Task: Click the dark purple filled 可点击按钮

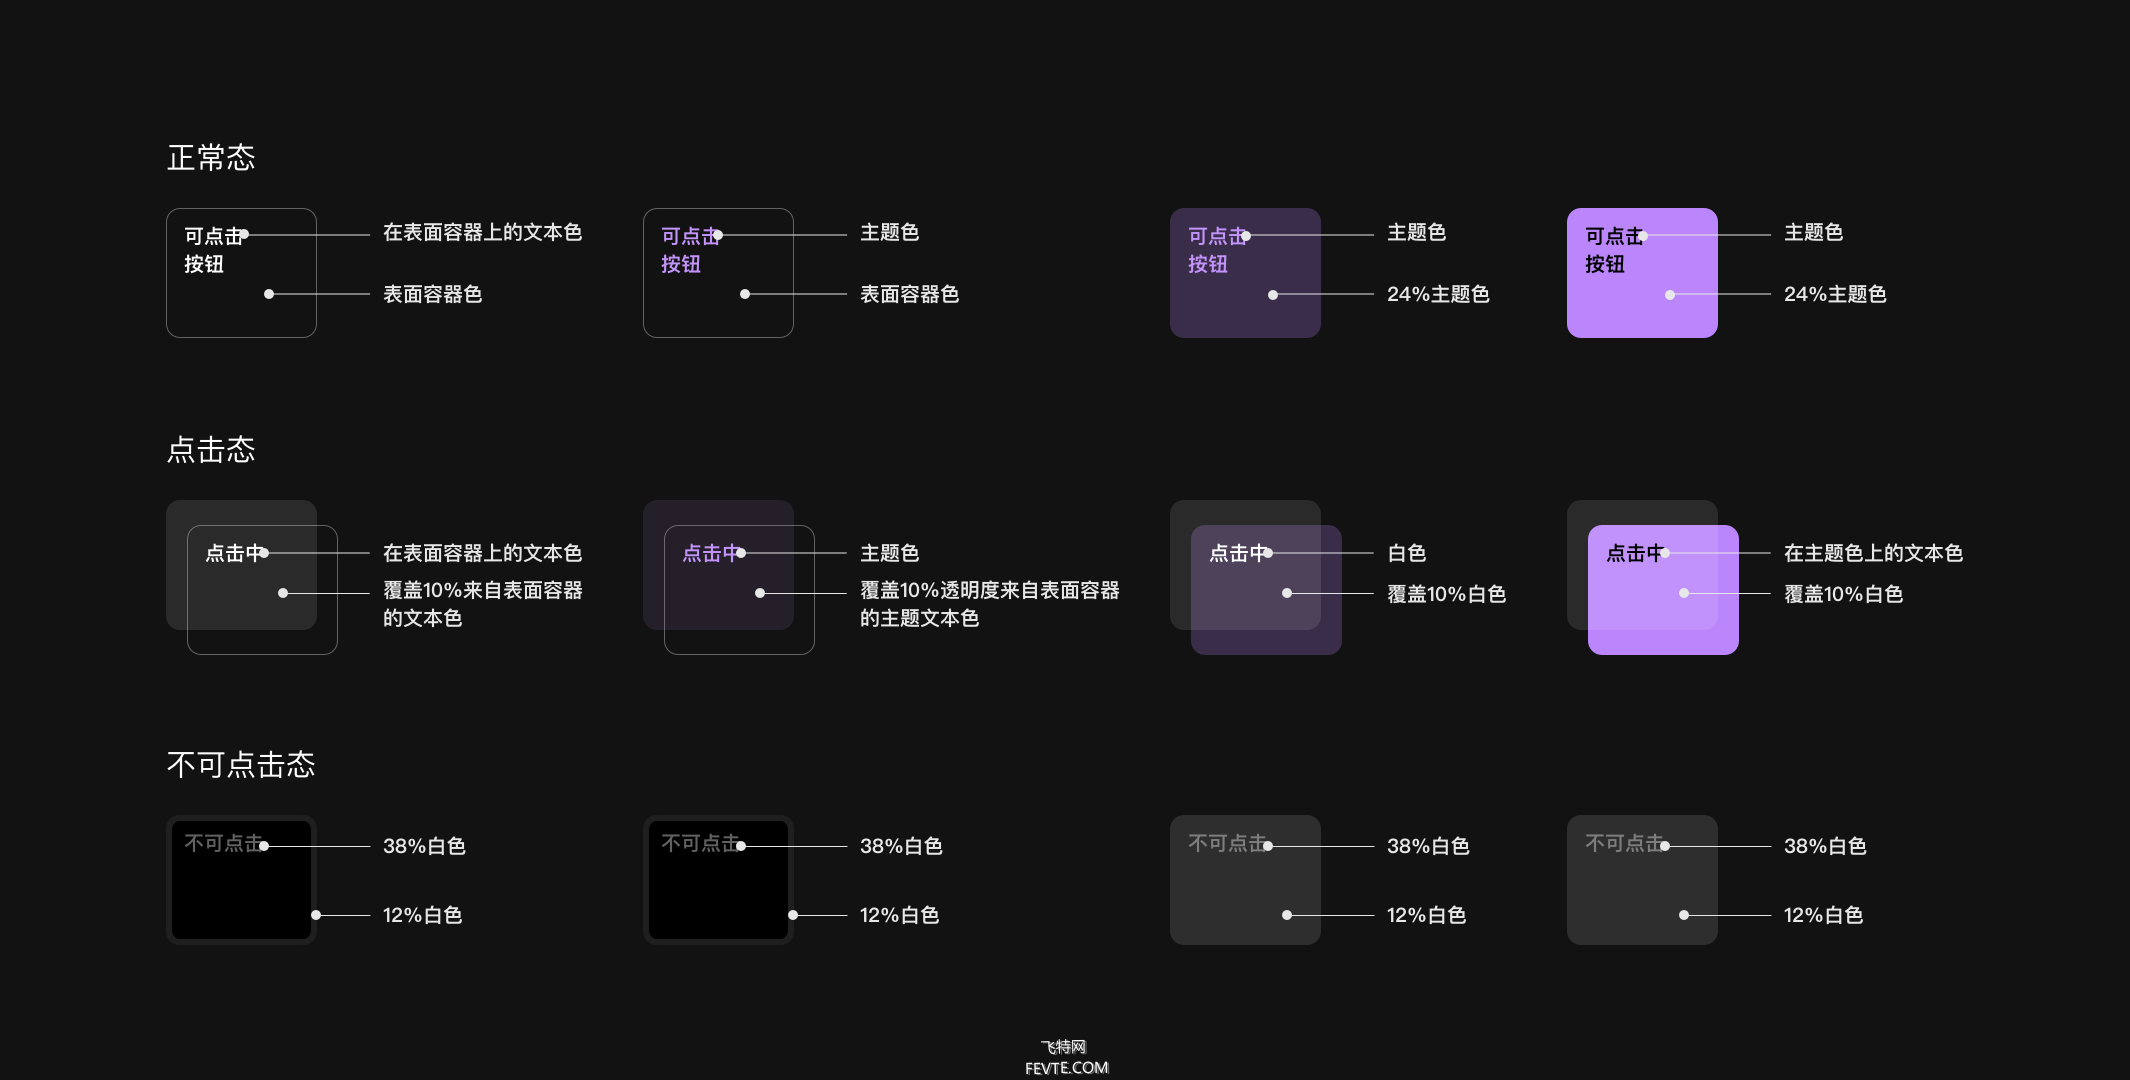Action: click(1245, 273)
